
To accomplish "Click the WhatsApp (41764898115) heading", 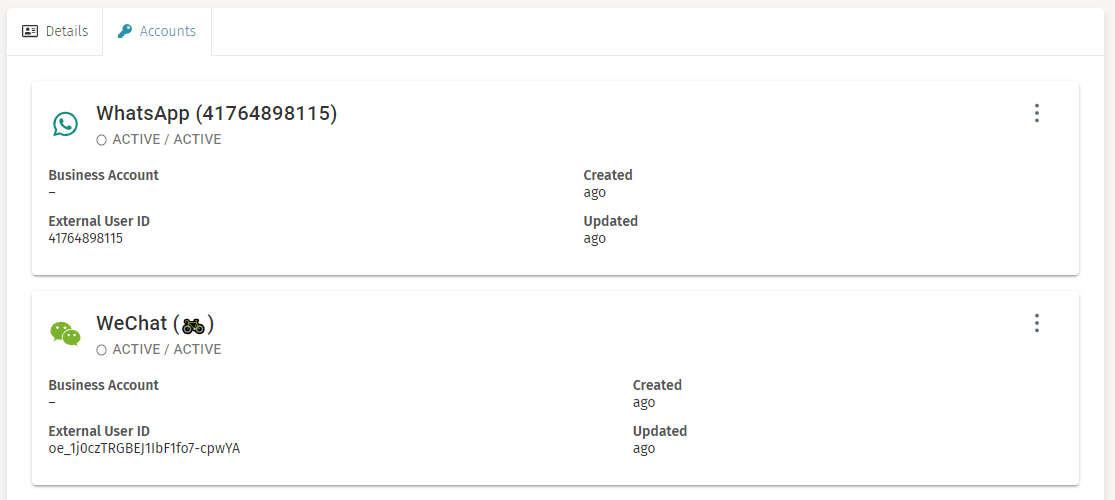I will (x=216, y=114).
